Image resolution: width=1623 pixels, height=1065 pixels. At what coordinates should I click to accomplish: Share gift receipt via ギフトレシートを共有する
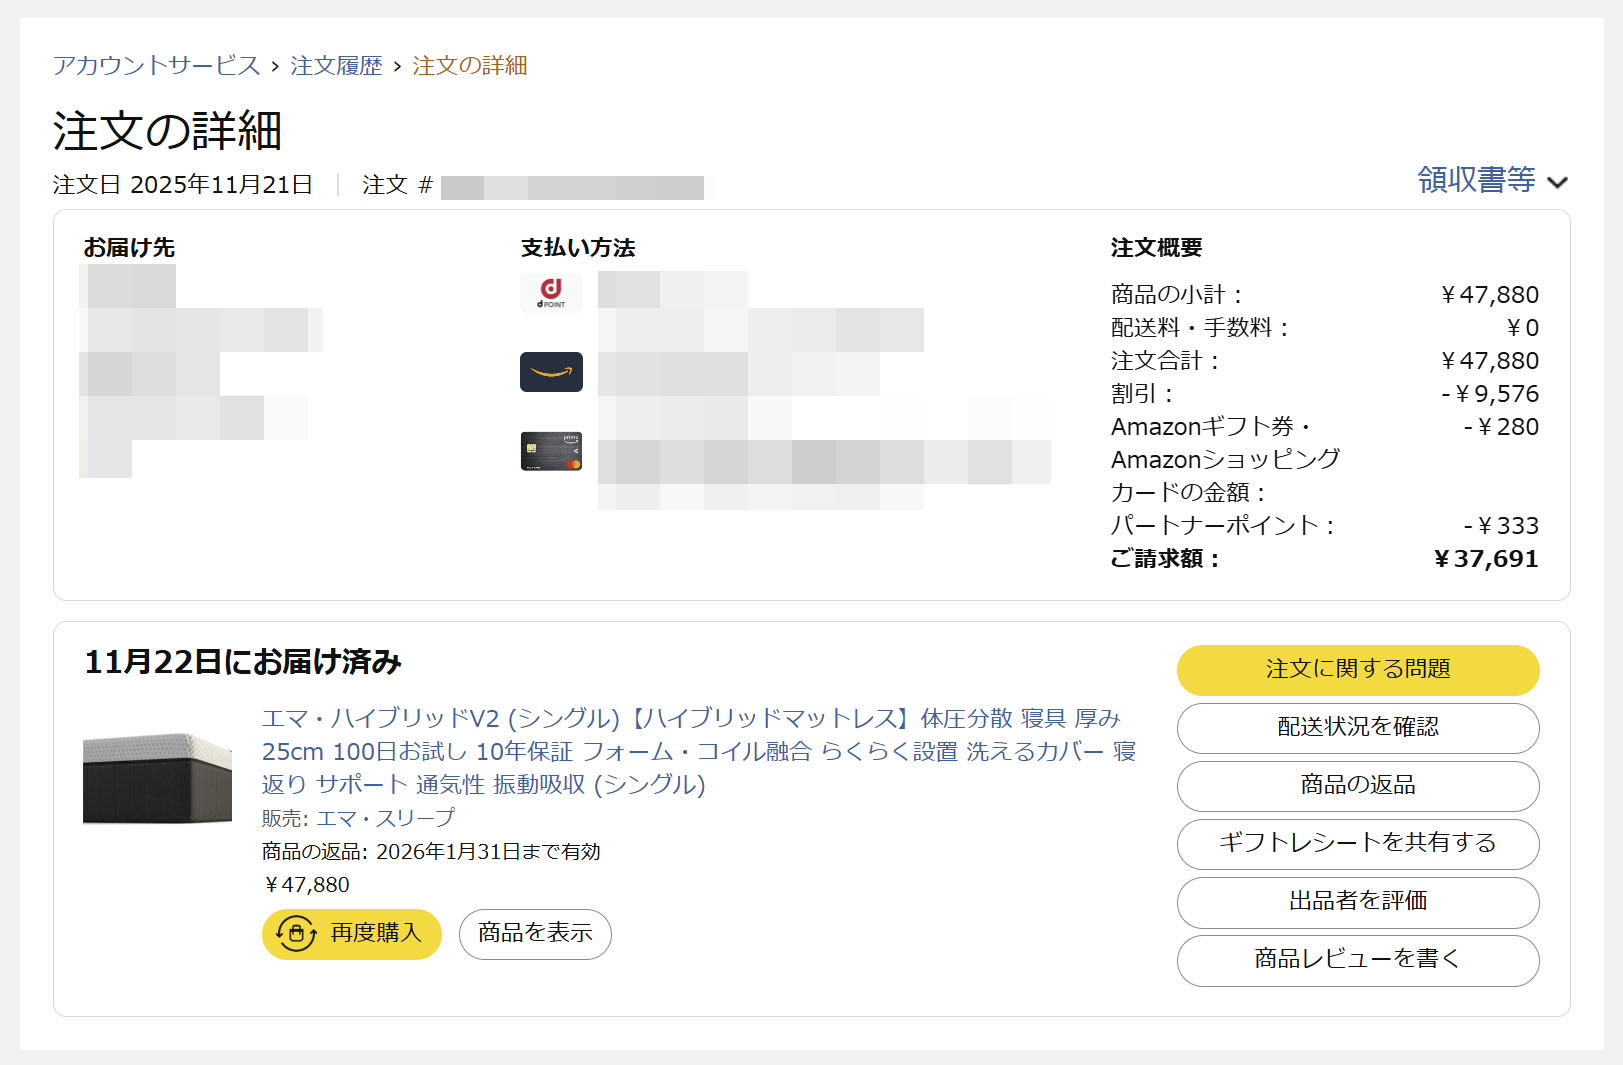1357,844
